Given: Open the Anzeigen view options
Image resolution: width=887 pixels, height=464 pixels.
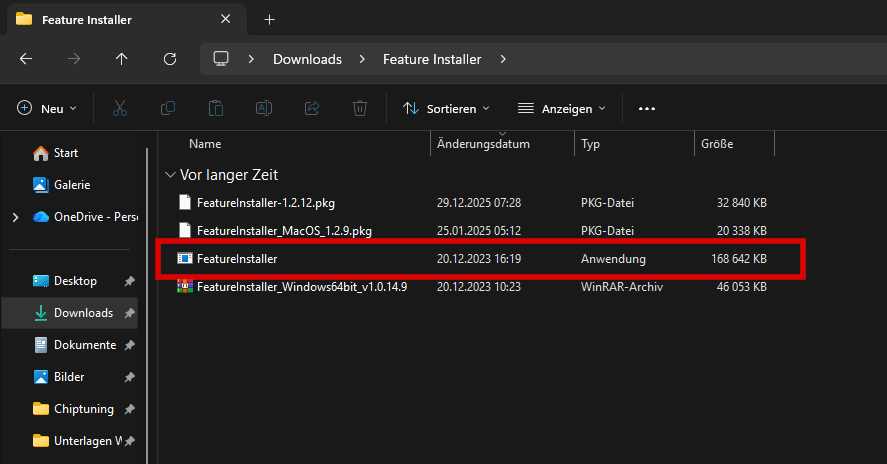Looking at the screenshot, I should point(562,108).
